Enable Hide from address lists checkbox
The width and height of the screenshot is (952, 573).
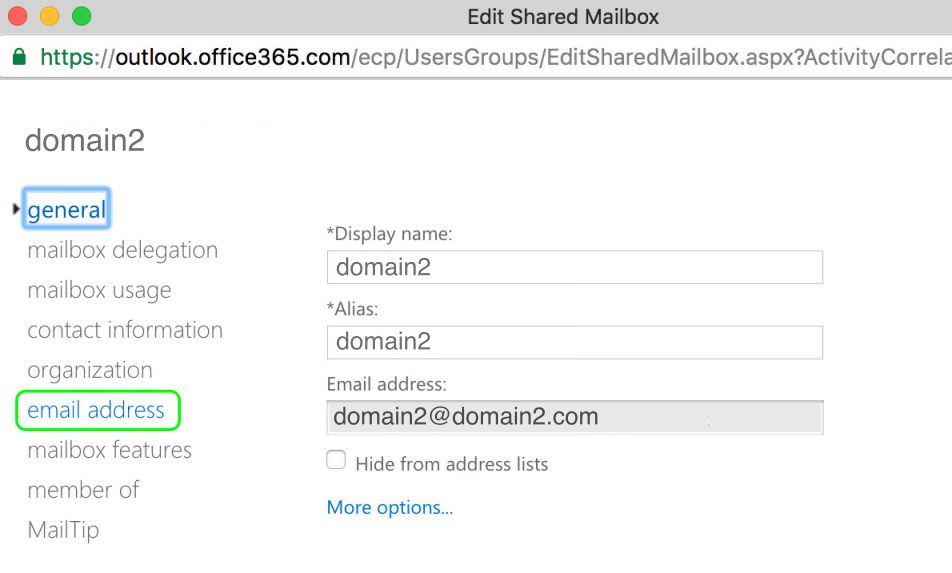click(336, 459)
